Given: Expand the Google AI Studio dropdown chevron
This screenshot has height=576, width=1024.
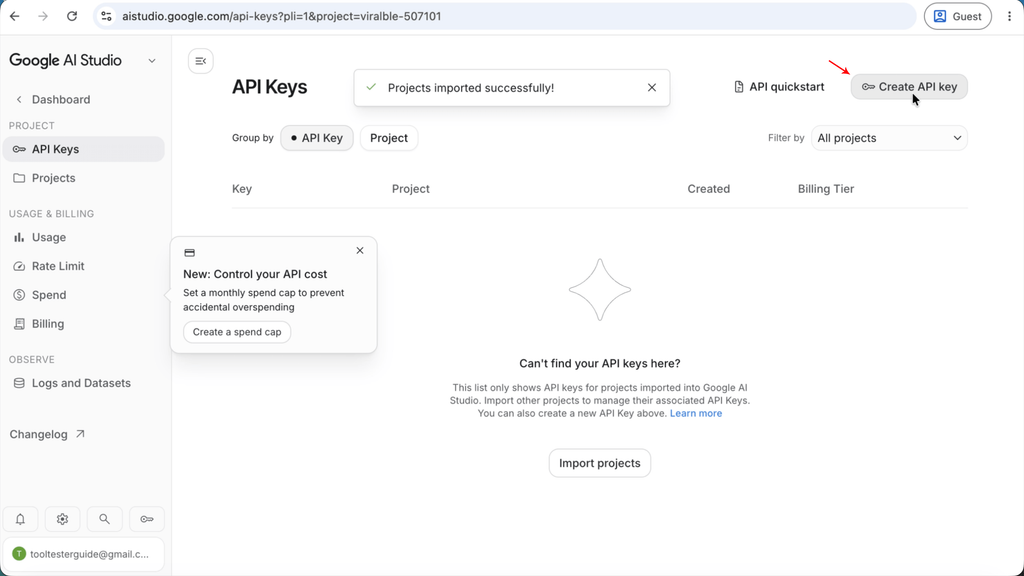Looking at the screenshot, I should [x=152, y=61].
